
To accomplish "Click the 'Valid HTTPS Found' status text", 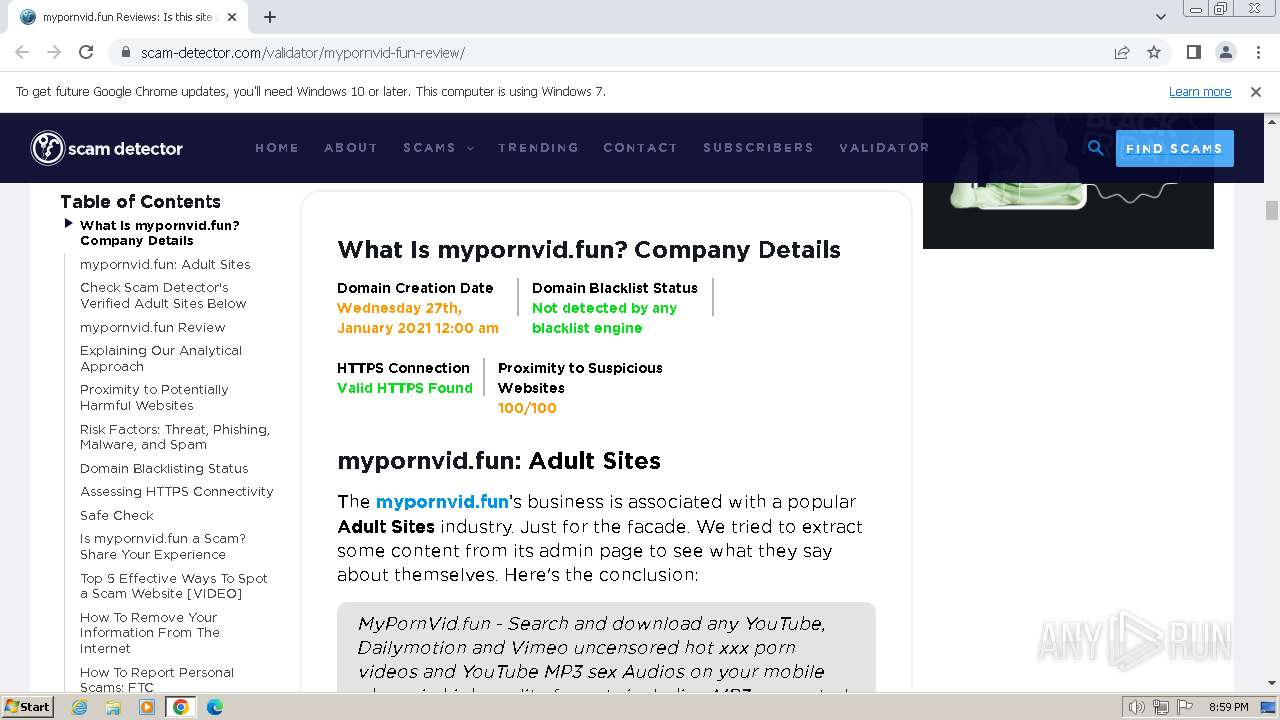I will [x=404, y=388].
